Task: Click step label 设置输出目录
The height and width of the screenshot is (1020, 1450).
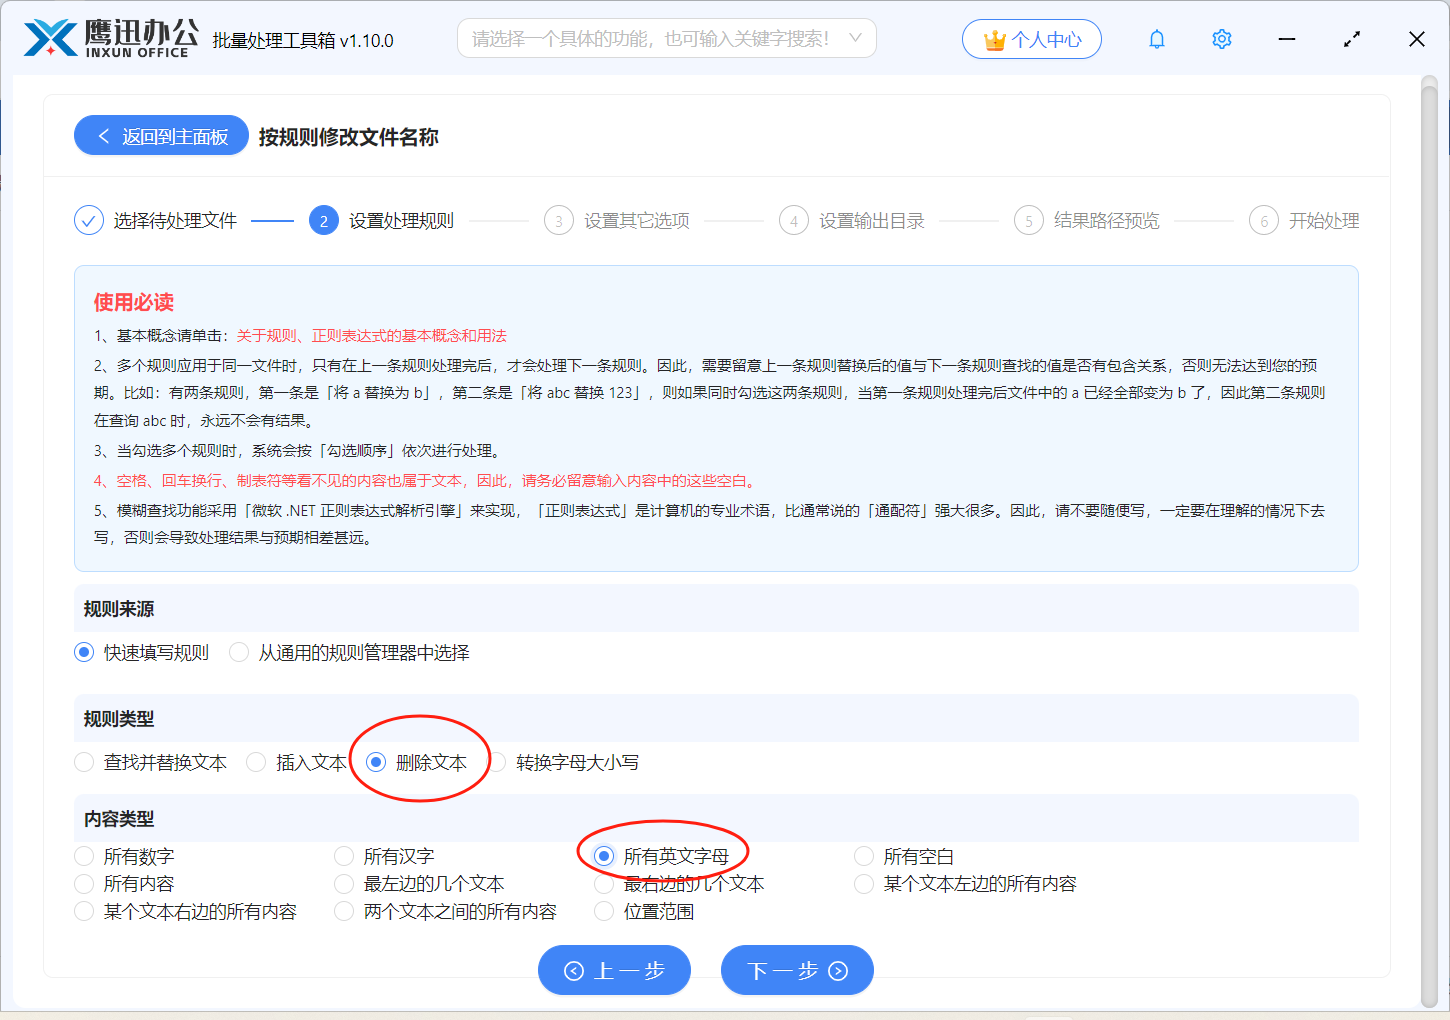Action: tap(872, 220)
